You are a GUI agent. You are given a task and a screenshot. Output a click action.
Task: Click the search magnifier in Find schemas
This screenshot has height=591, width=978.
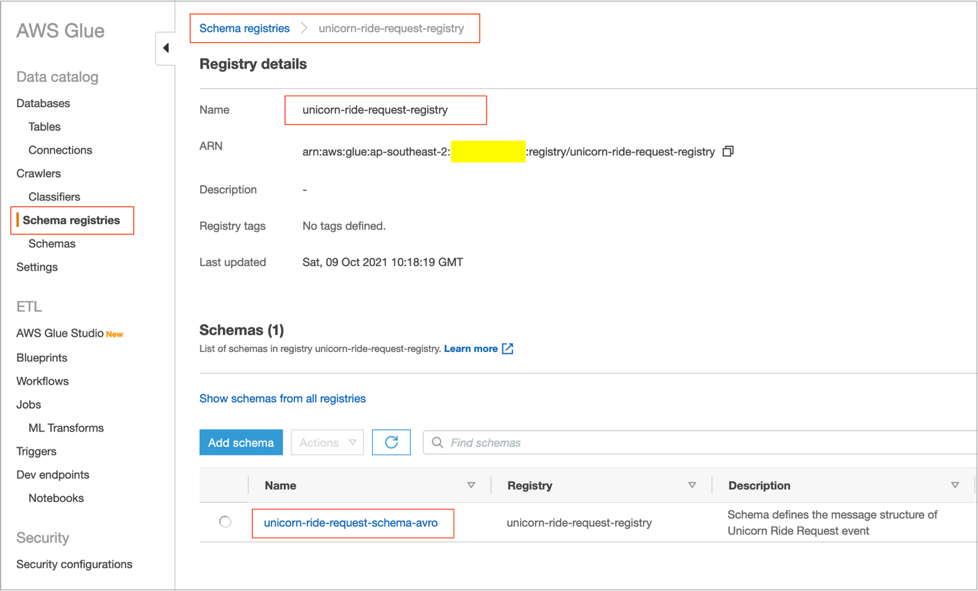tap(438, 443)
